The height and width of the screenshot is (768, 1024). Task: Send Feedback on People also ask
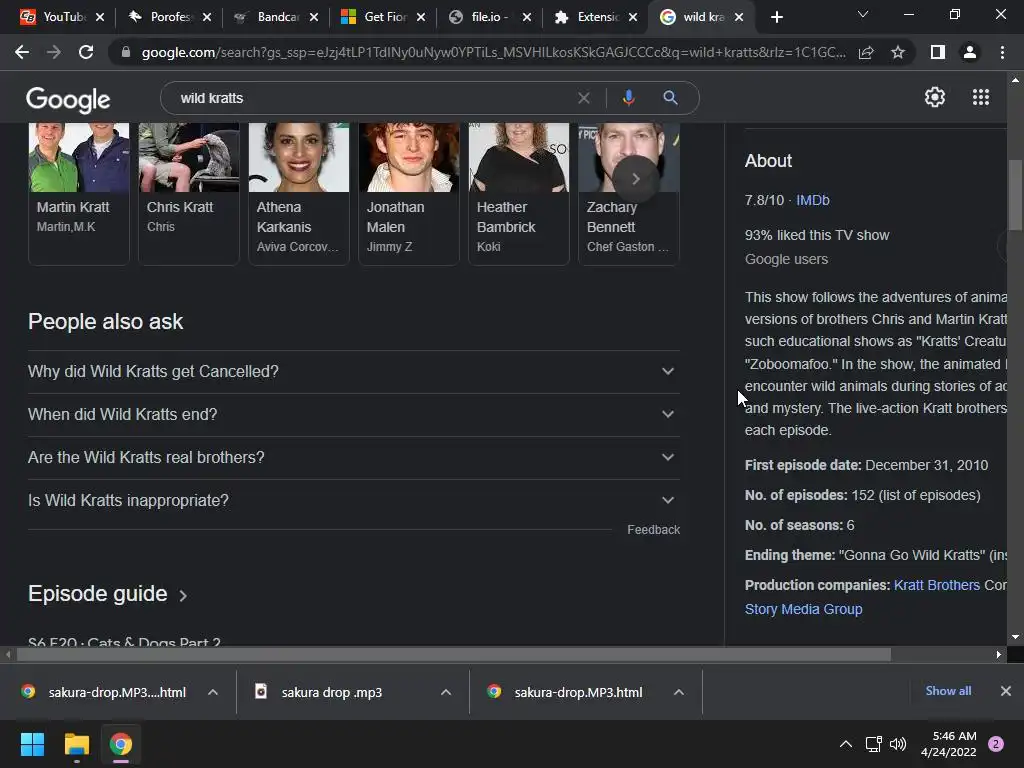tap(653, 530)
